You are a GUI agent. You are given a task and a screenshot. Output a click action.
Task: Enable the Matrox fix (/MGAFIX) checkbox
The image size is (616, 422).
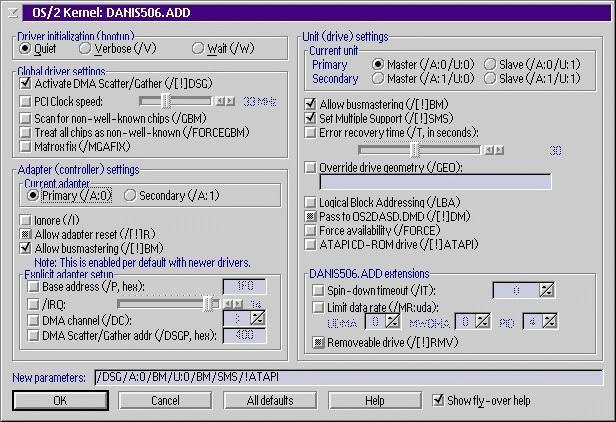point(26,147)
